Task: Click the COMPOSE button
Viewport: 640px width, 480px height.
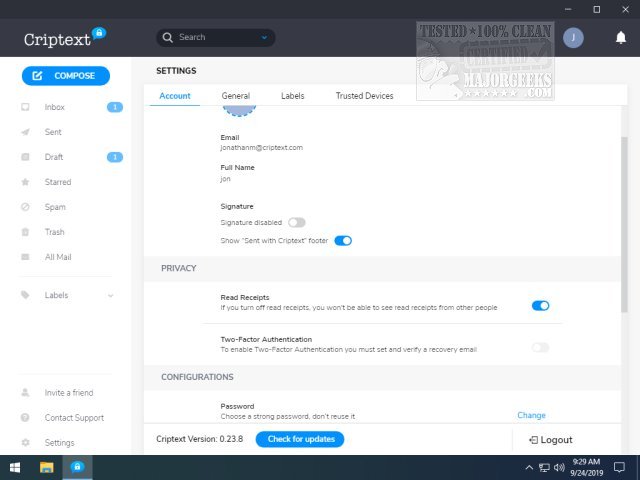Action: 66,76
